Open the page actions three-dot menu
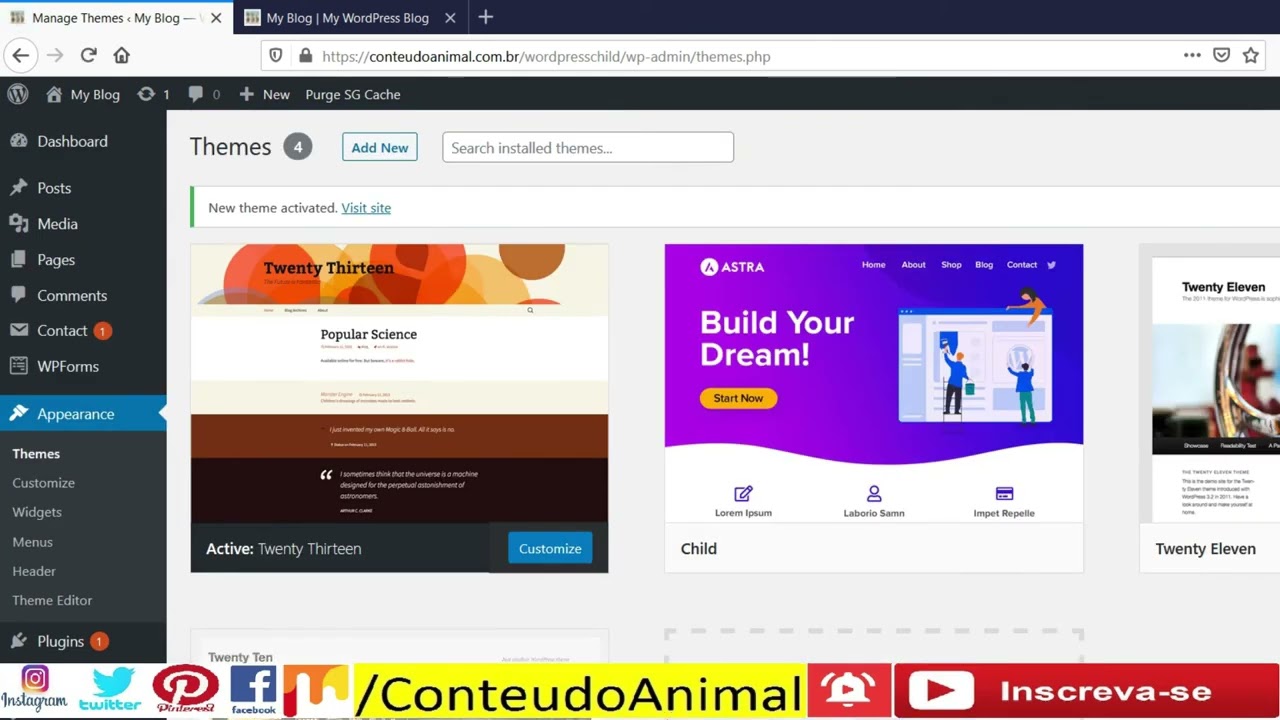 tap(1192, 56)
